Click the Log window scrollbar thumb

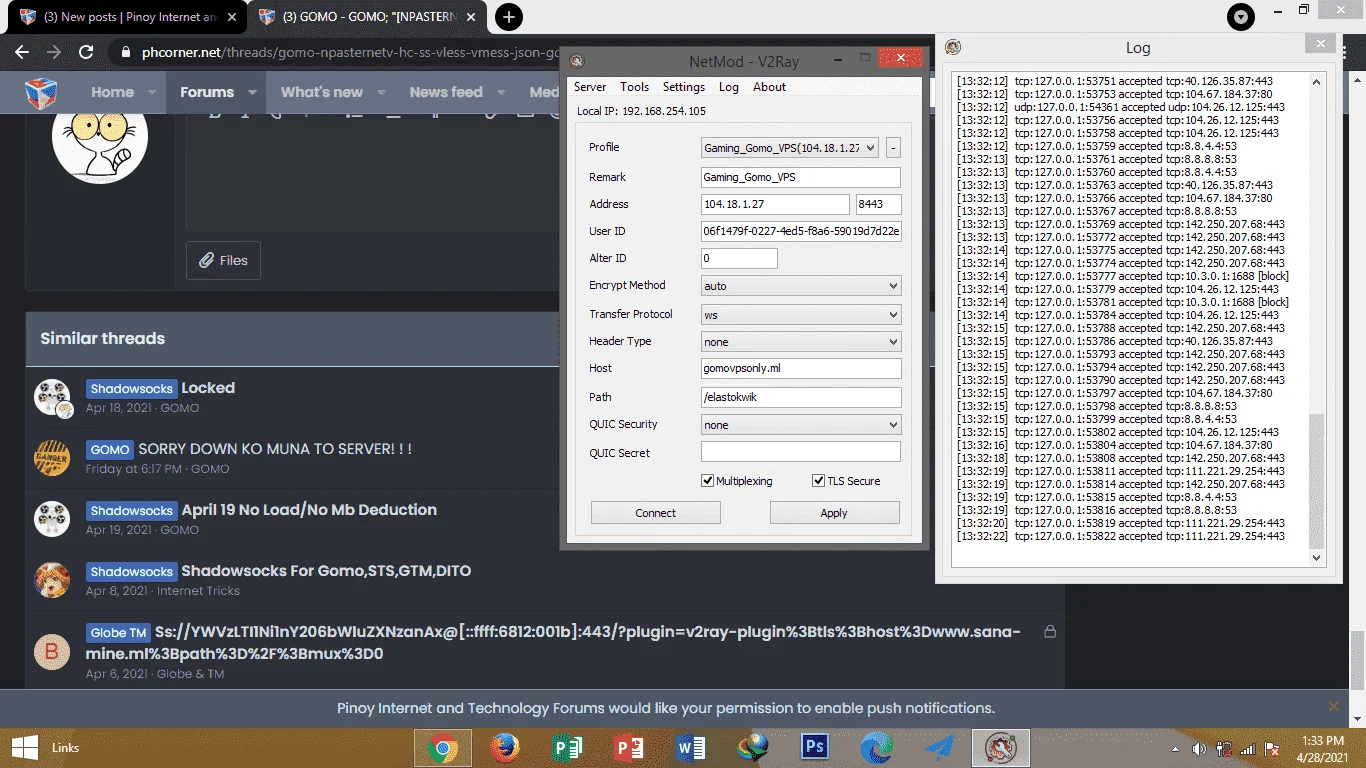click(1316, 480)
